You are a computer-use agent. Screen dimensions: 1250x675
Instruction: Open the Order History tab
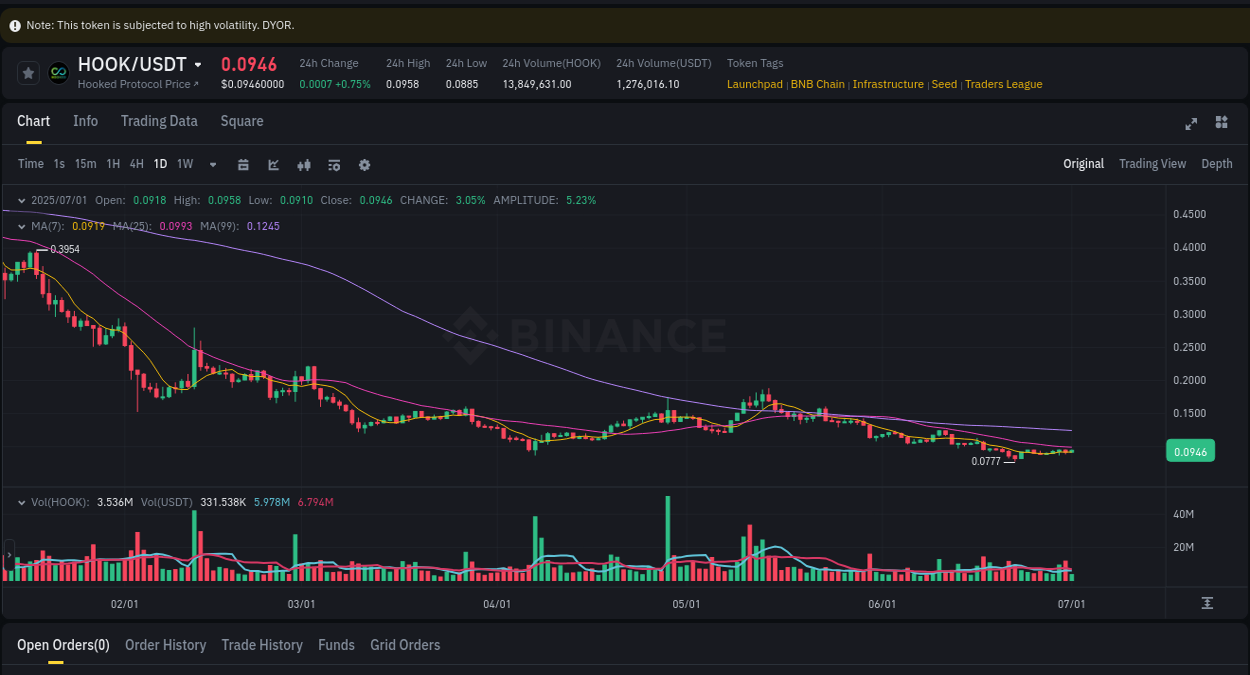pyautogui.click(x=165, y=645)
